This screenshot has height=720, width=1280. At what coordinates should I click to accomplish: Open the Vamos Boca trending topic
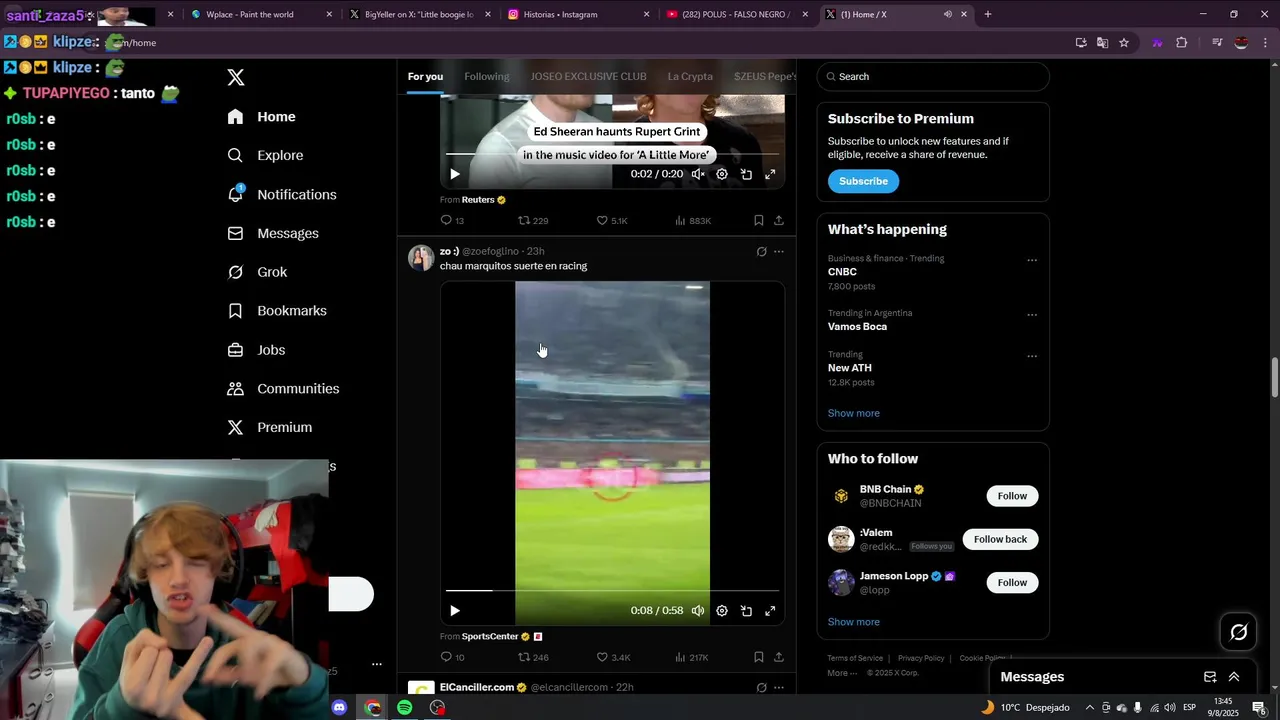coord(857,326)
